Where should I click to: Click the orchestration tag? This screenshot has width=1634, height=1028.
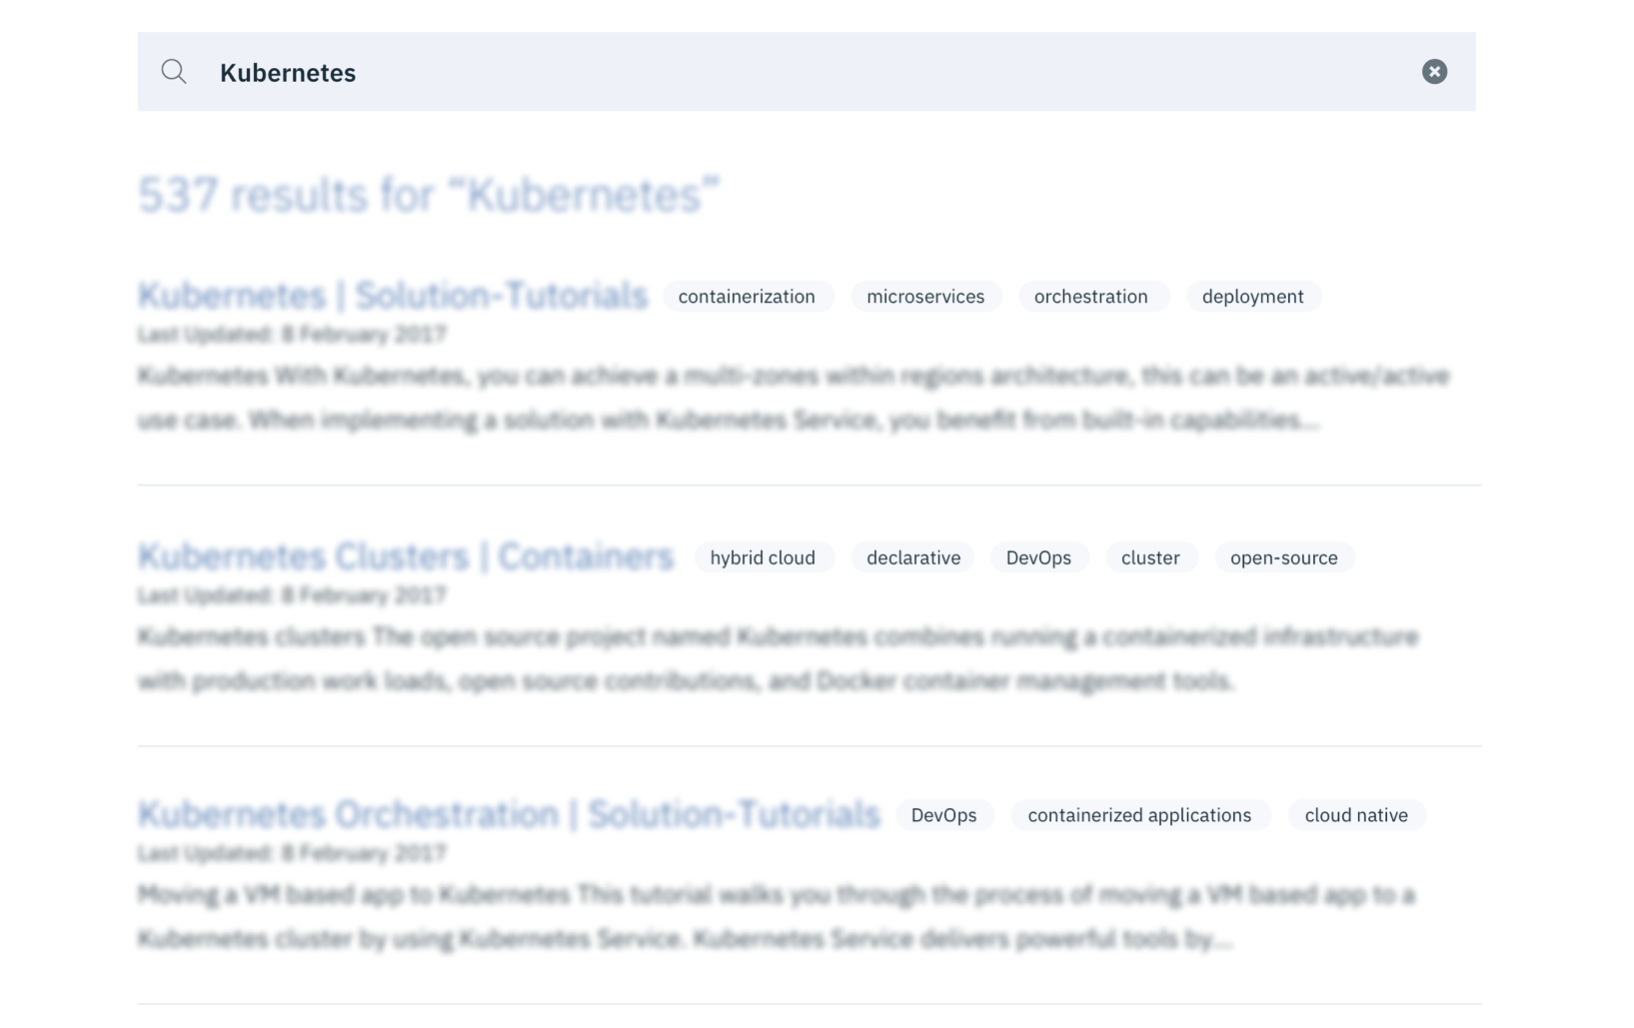tap(1090, 297)
